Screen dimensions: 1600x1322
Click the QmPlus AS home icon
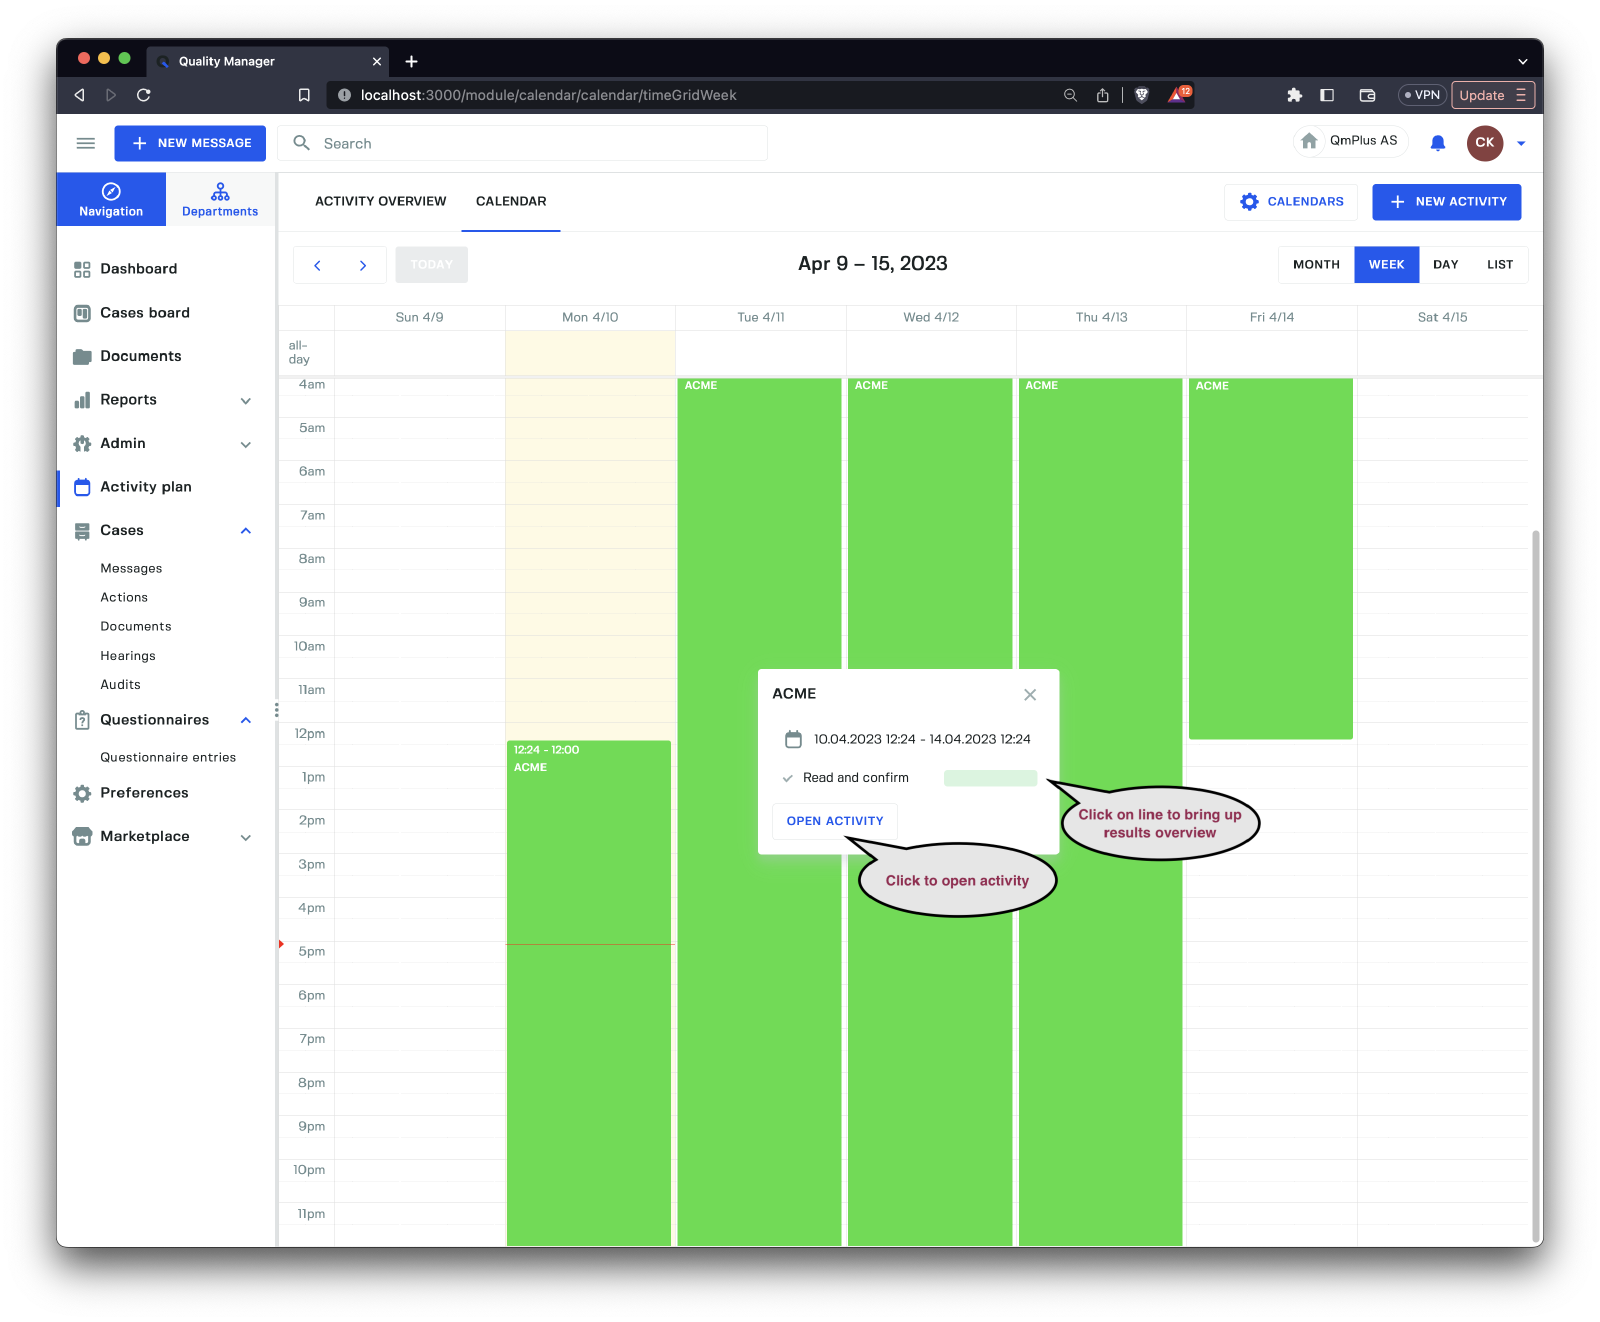(x=1309, y=141)
